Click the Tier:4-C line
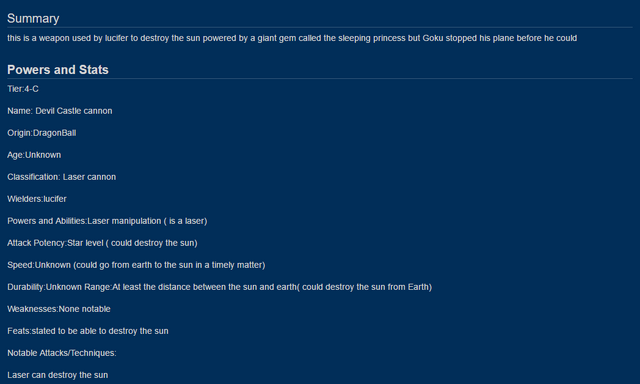640x384 pixels. click(23, 89)
